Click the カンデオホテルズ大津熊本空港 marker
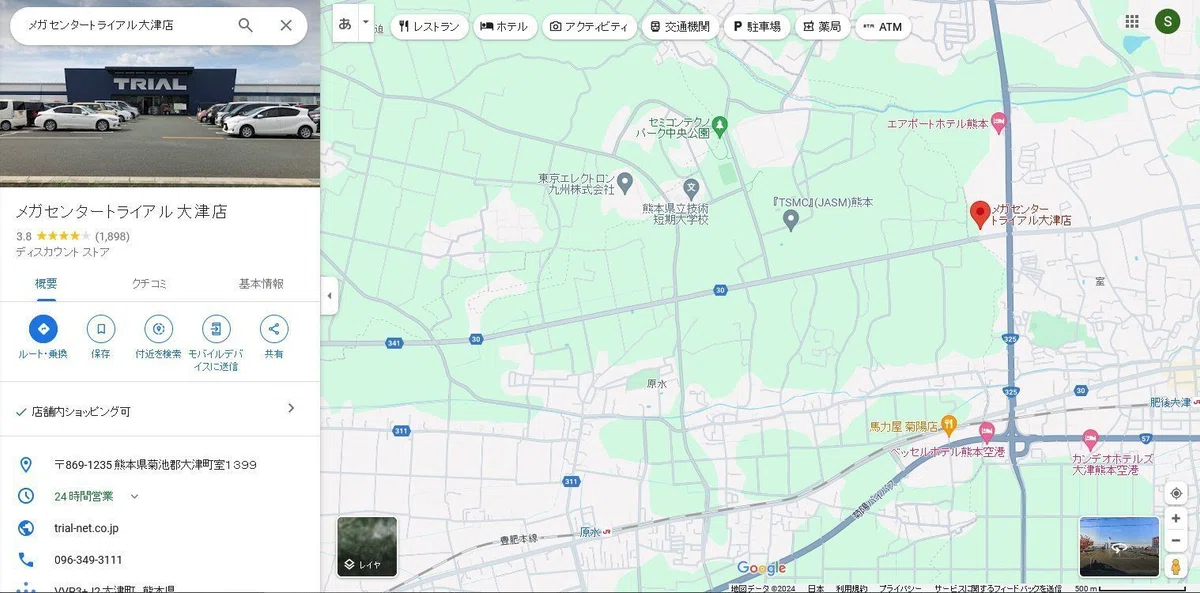 click(1090, 438)
